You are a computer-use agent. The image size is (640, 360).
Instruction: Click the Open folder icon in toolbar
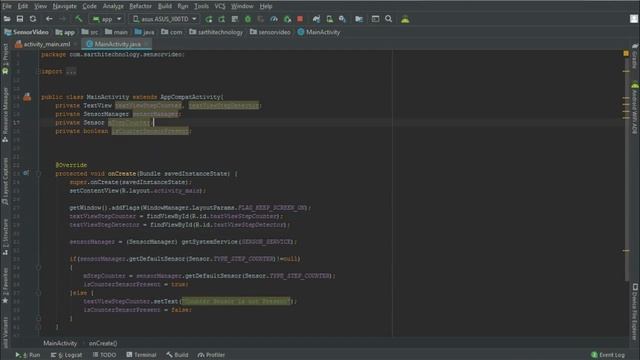pos(7,19)
